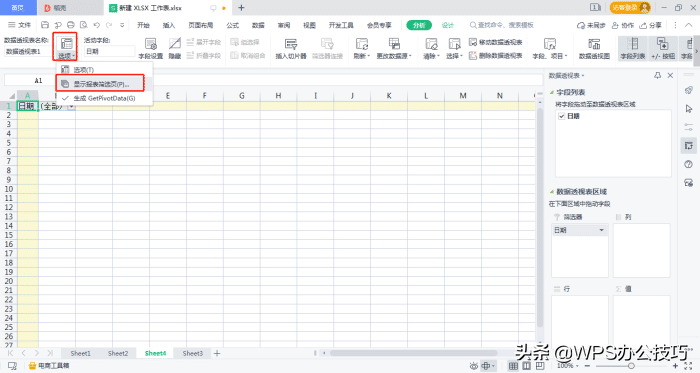Image resolution: width=700 pixels, height=373 pixels.
Task: Click the zoom out minus button
Action: coord(587,366)
